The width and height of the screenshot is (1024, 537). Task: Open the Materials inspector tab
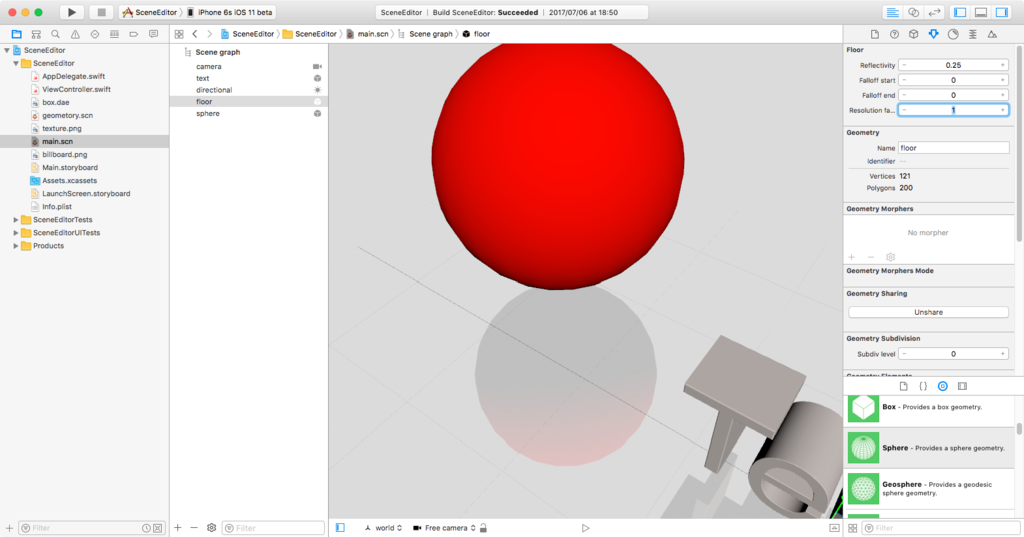coord(953,34)
